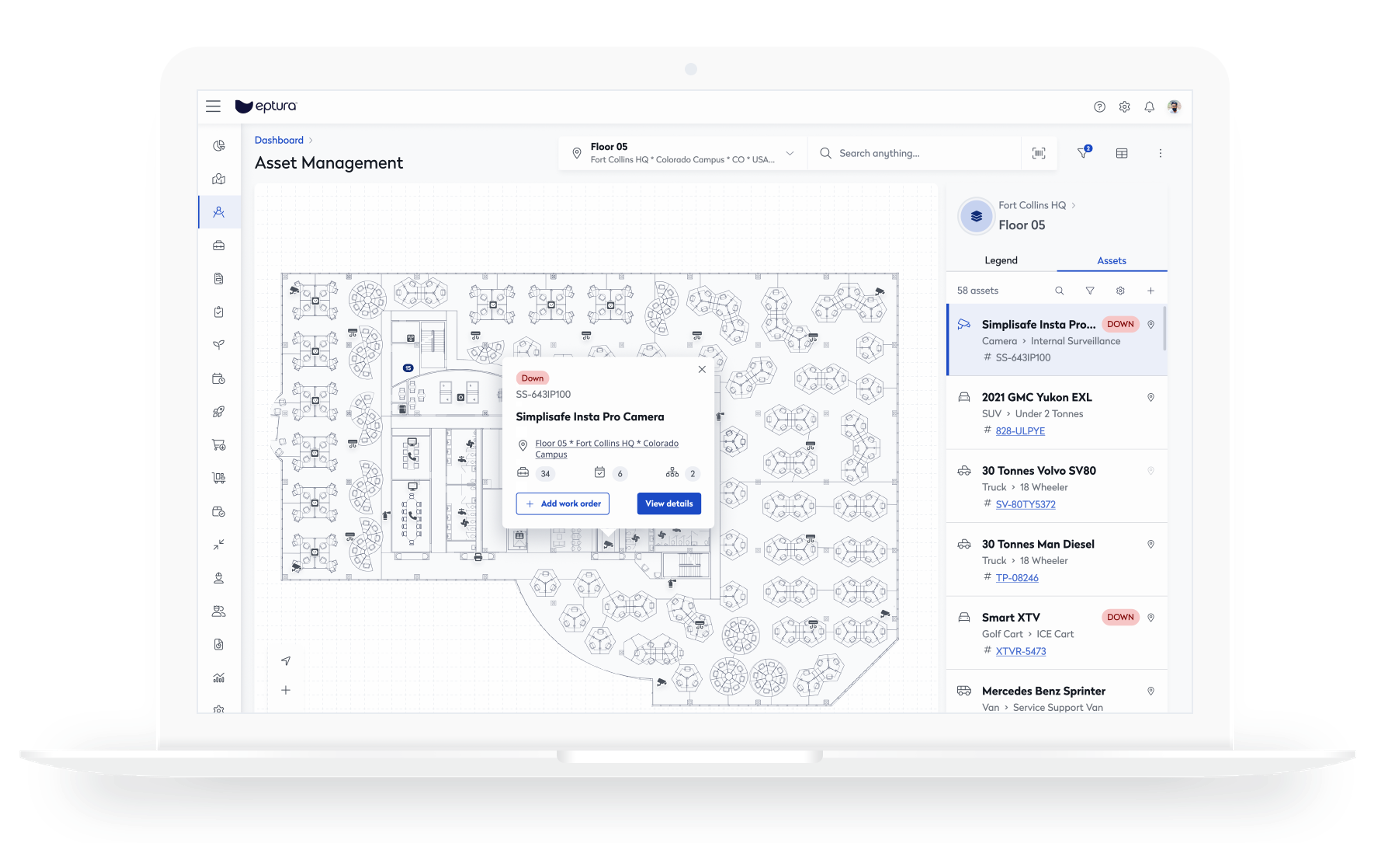Open the clipboard checklist sidebar icon

coord(219,312)
